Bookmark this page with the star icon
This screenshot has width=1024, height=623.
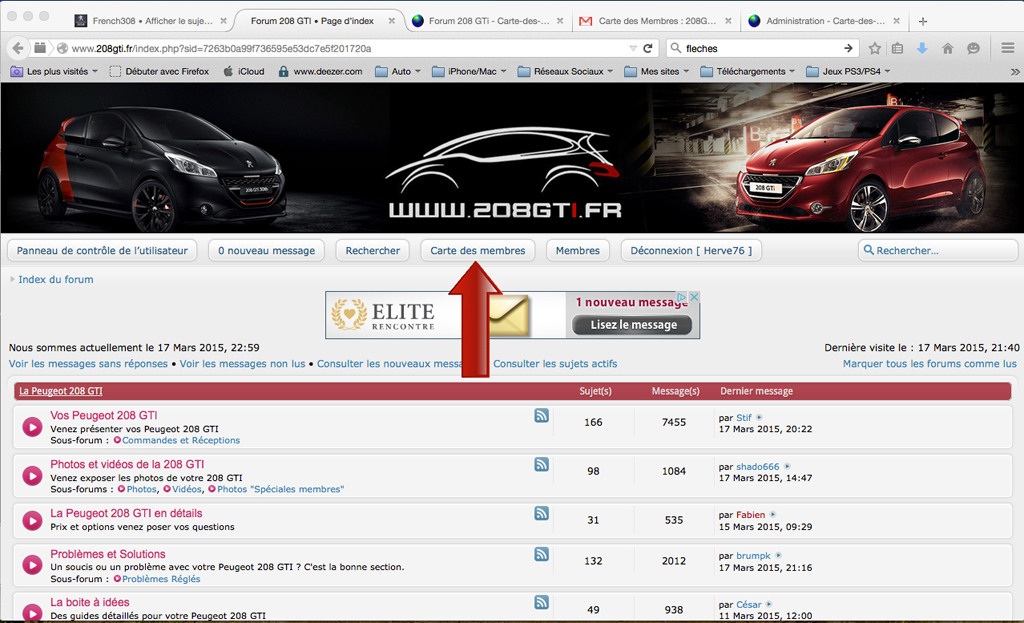pos(875,48)
